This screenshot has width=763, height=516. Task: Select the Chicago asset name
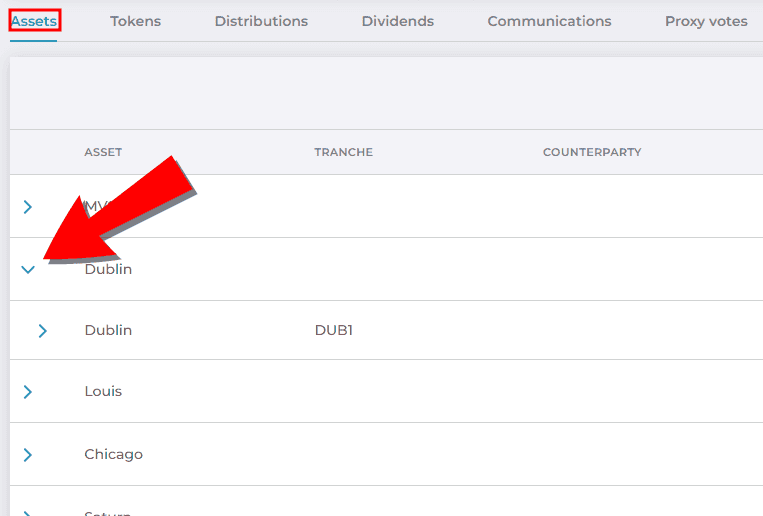[113, 455]
